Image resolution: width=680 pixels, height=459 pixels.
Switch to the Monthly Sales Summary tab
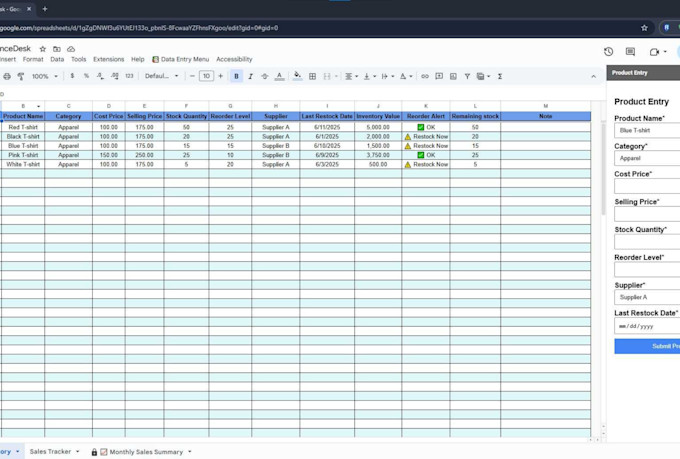tap(146, 452)
